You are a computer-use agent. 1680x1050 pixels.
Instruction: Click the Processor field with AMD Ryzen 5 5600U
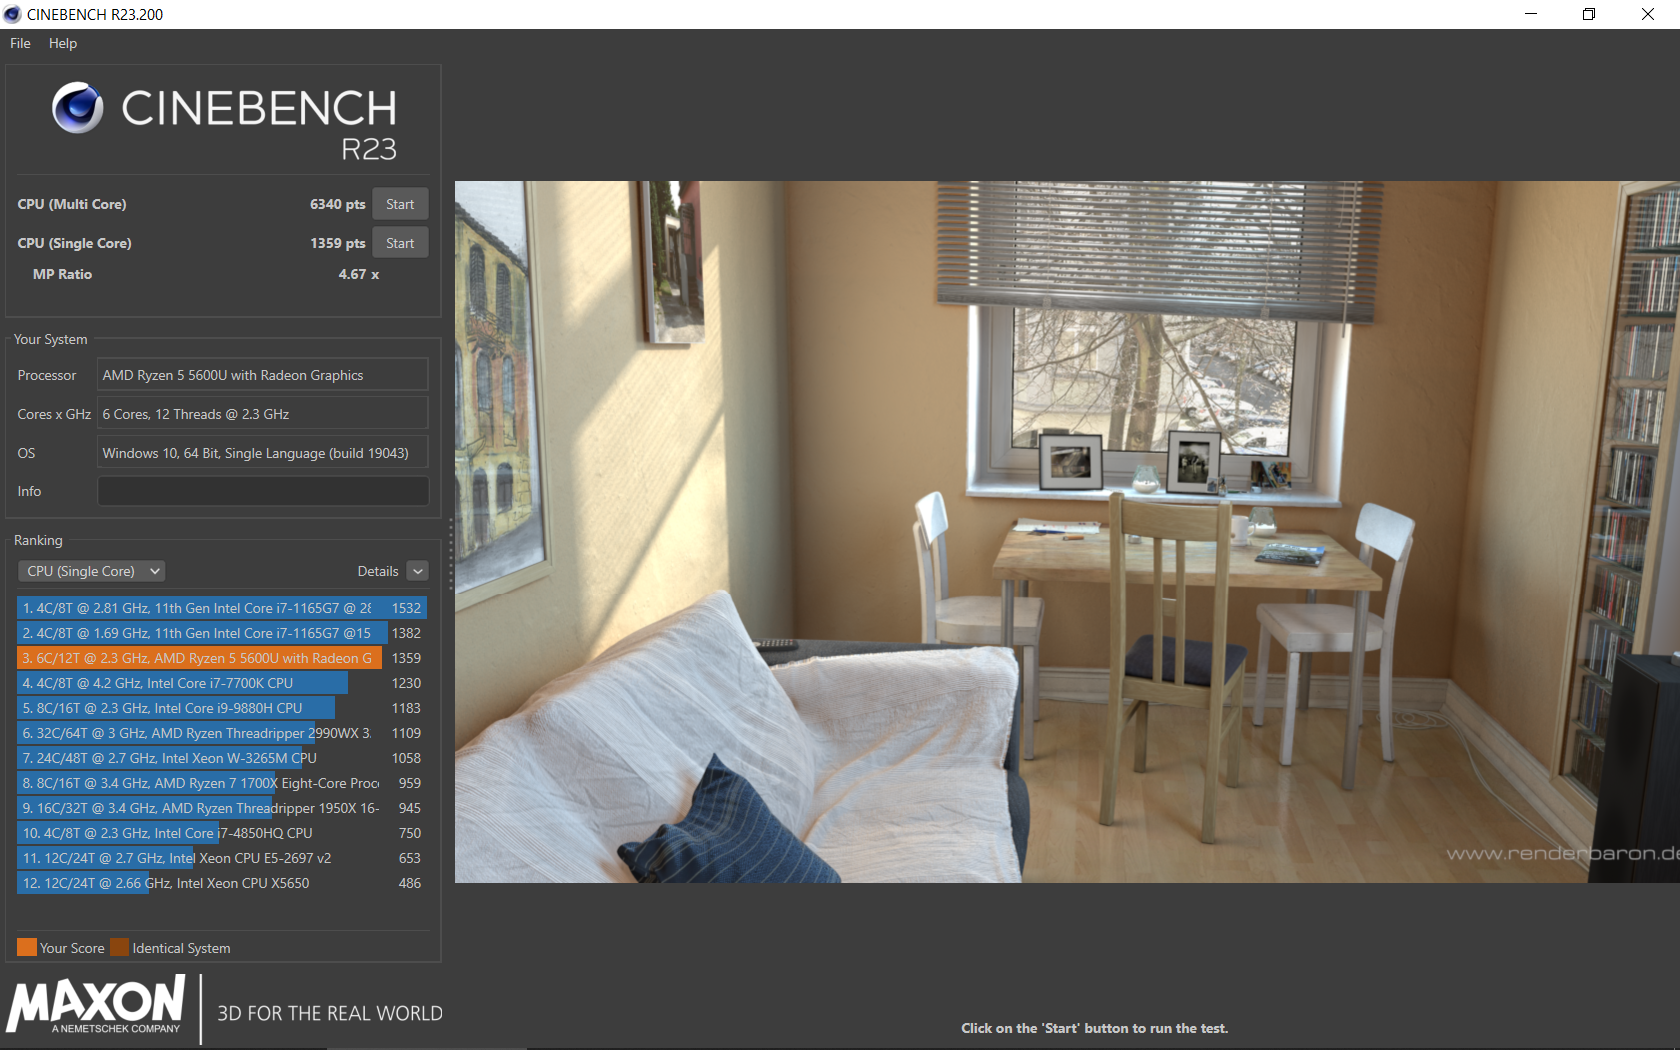tap(263, 375)
